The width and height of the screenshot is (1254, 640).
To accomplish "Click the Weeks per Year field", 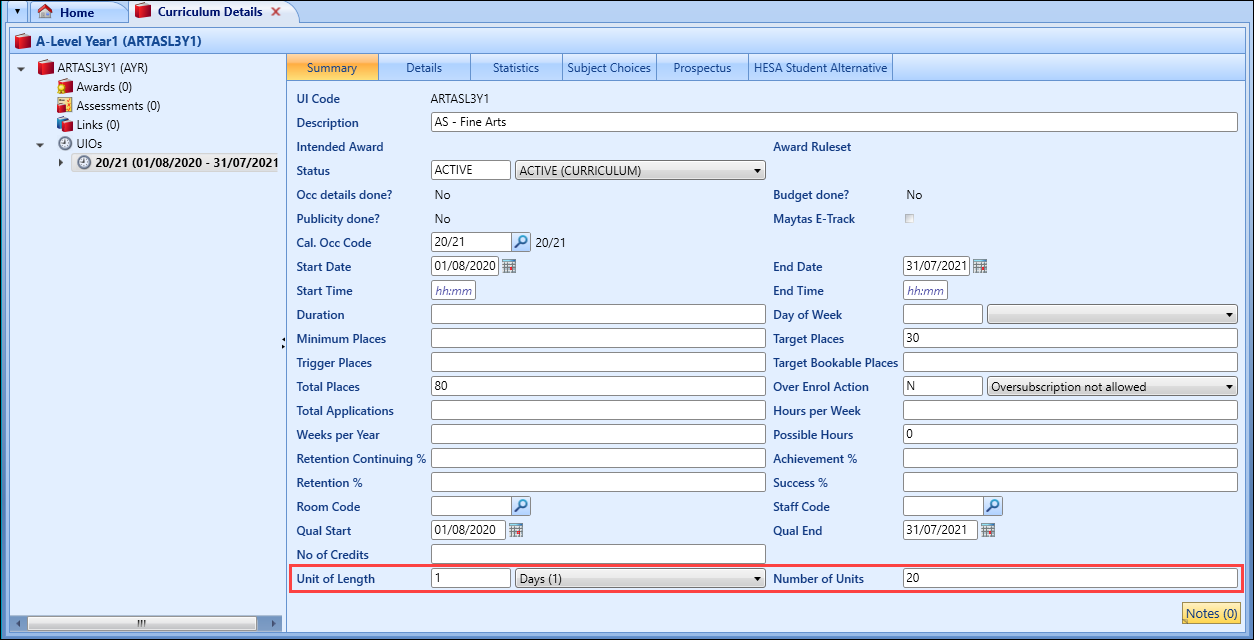I will [598, 434].
